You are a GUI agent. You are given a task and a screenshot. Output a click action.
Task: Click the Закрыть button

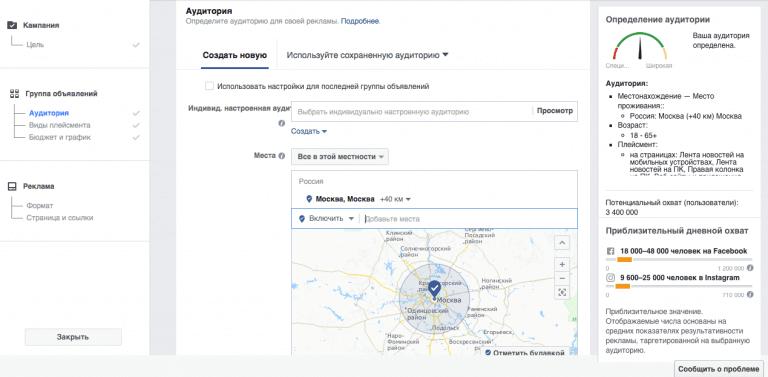click(x=73, y=337)
